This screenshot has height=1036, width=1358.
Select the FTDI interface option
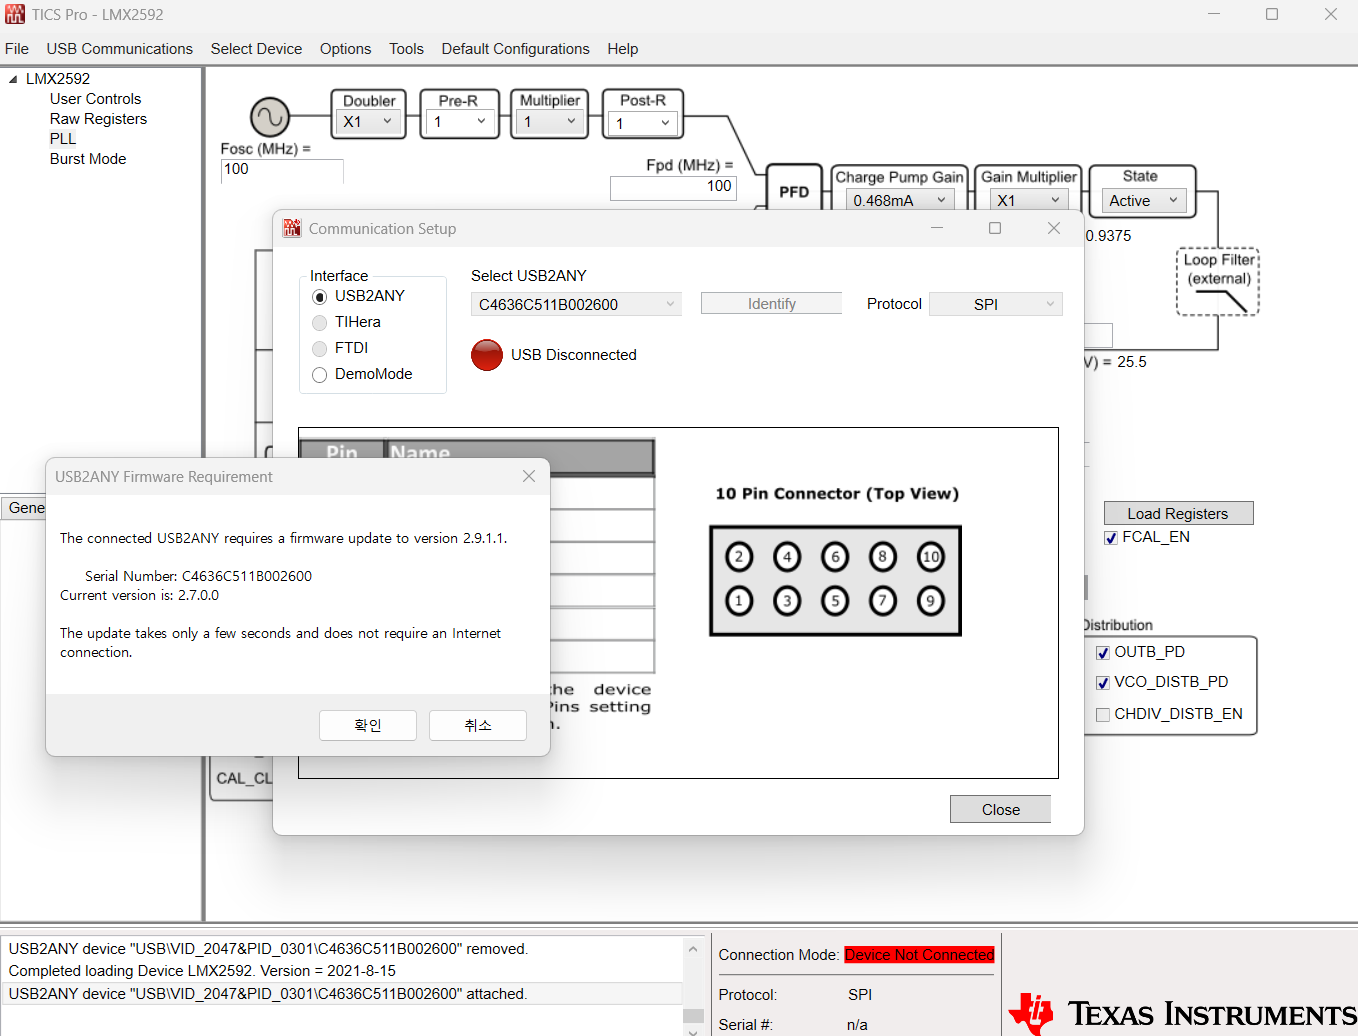(x=320, y=349)
